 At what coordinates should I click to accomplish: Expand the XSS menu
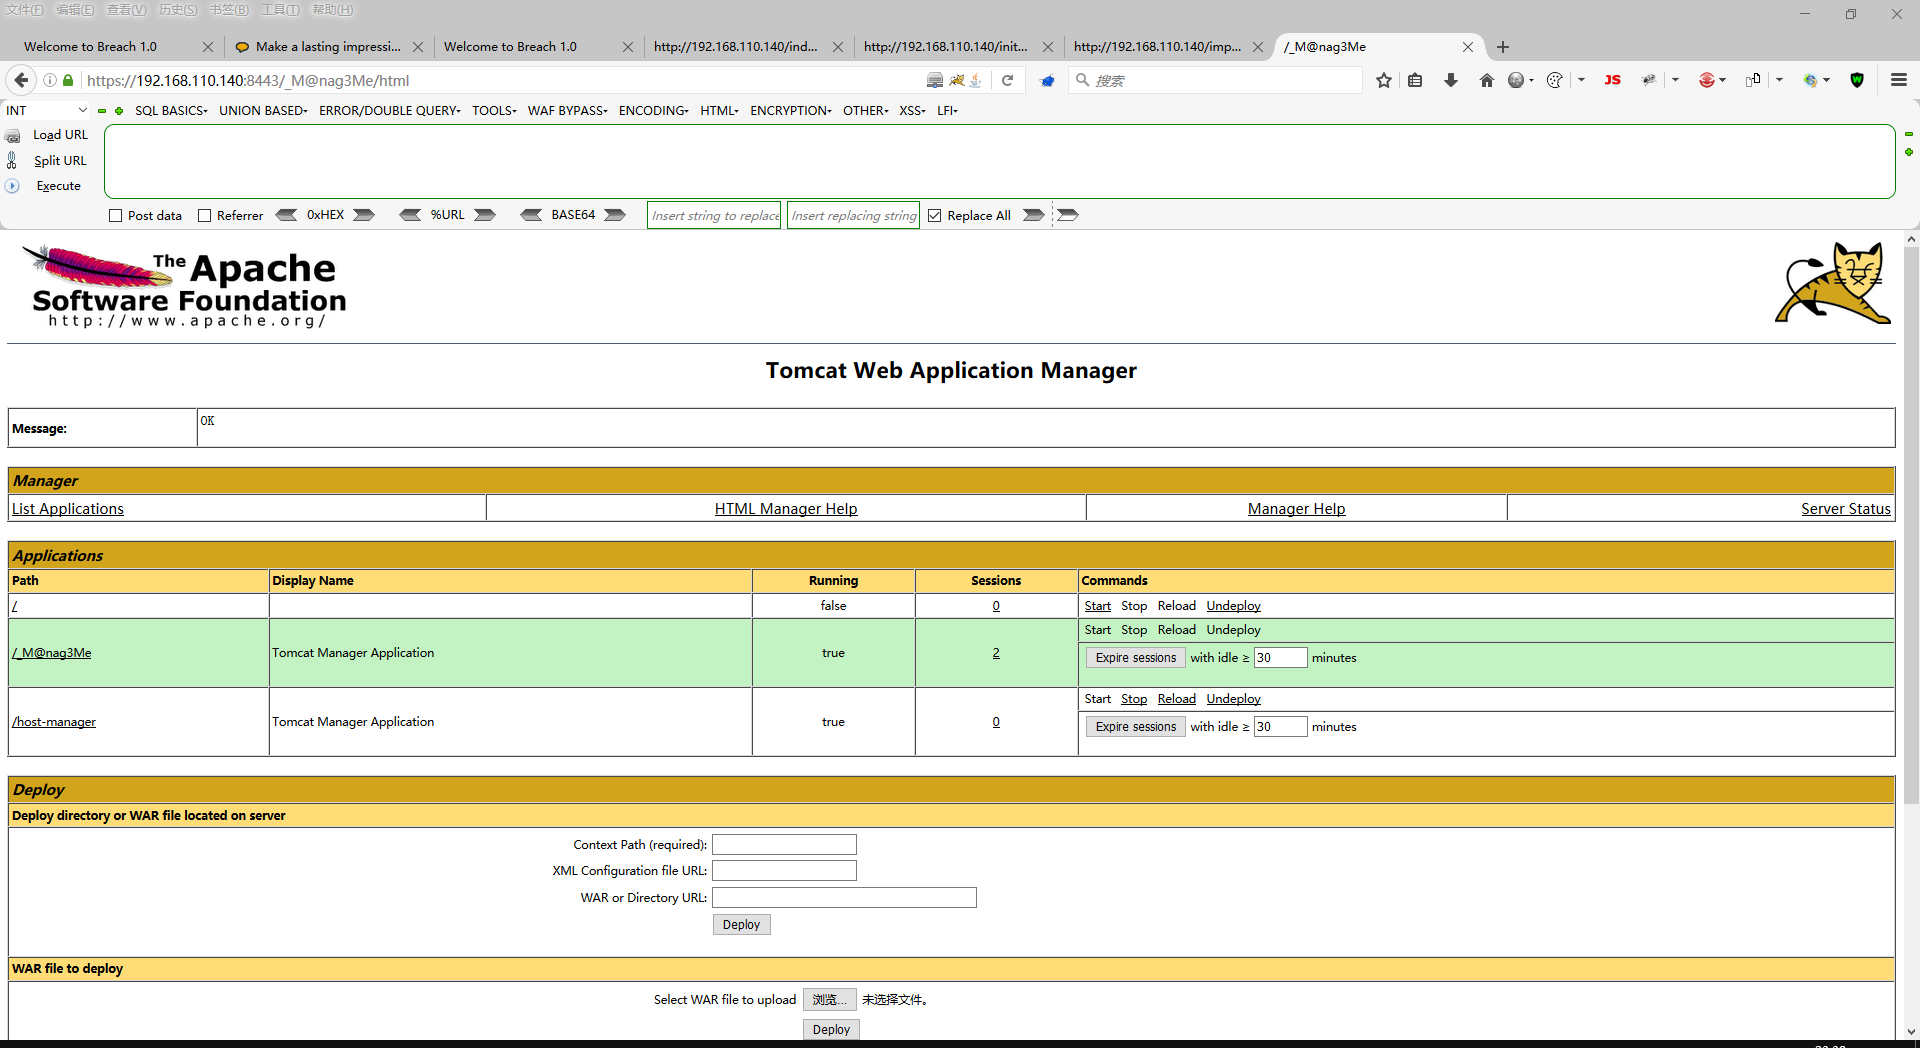tap(912, 111)
